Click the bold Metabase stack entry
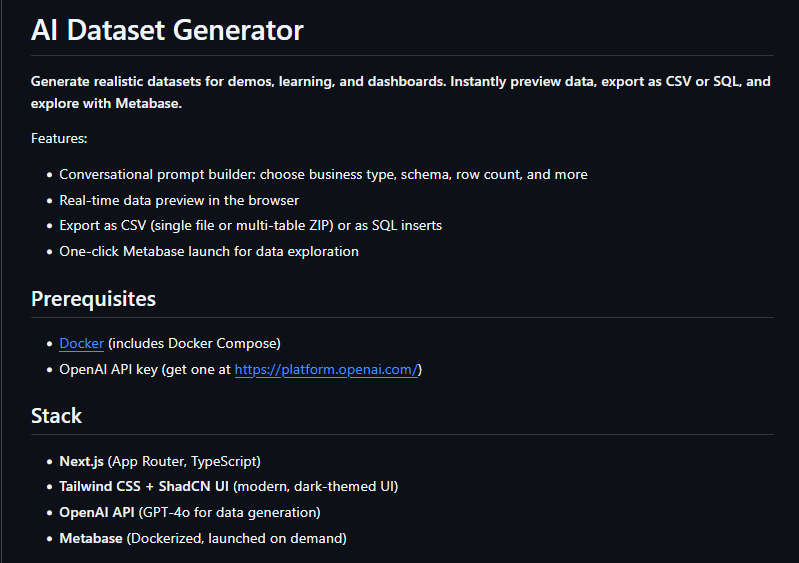This screenshot has height=563, width=799. pyautogui.click(x=91, y=539)
